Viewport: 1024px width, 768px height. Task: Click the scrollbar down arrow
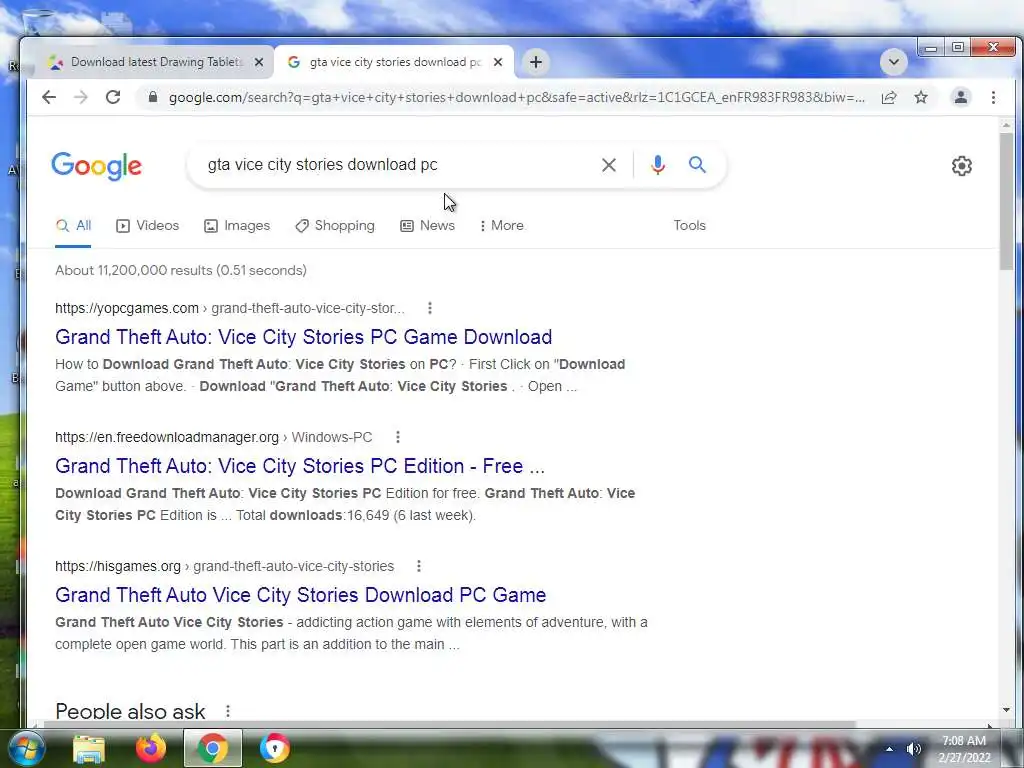(1006, 710)
